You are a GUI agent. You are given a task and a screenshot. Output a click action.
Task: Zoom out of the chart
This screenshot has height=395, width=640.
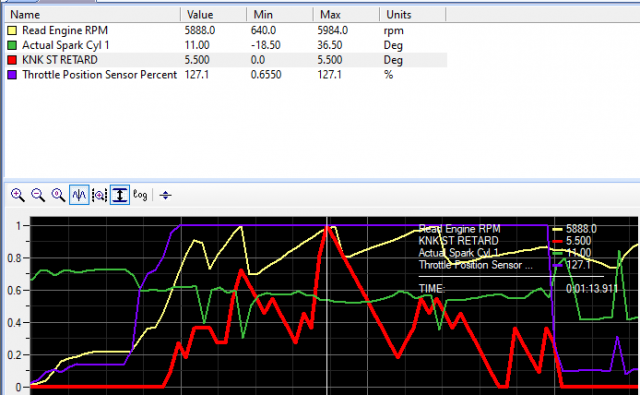(38, 195)
